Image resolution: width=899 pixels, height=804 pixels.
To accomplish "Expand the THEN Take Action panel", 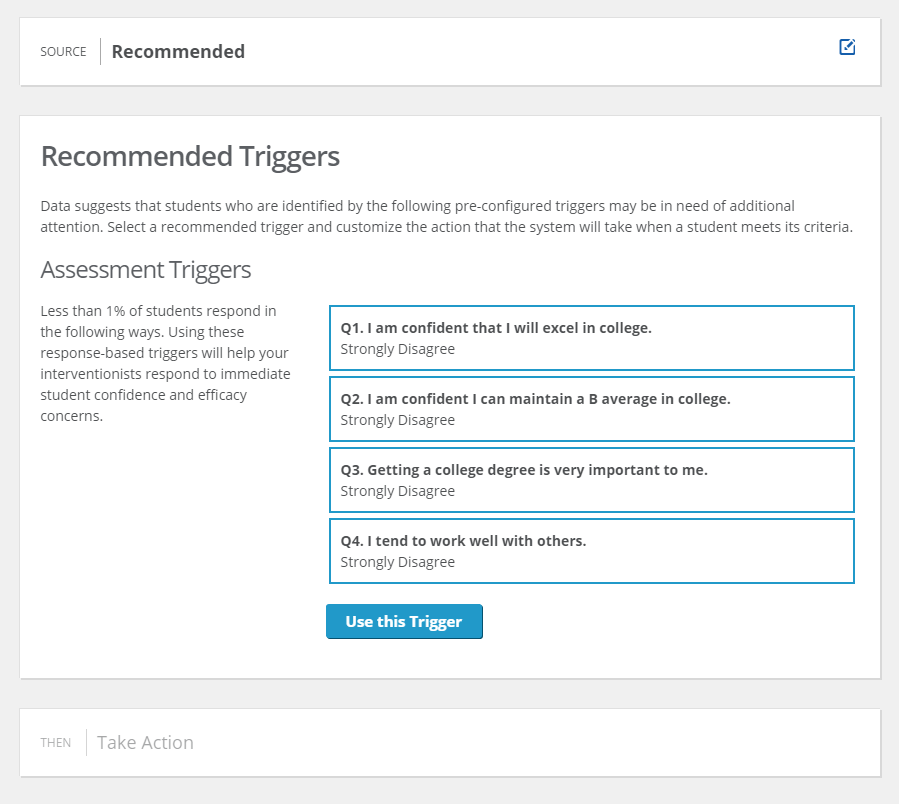I will point(145,742).
